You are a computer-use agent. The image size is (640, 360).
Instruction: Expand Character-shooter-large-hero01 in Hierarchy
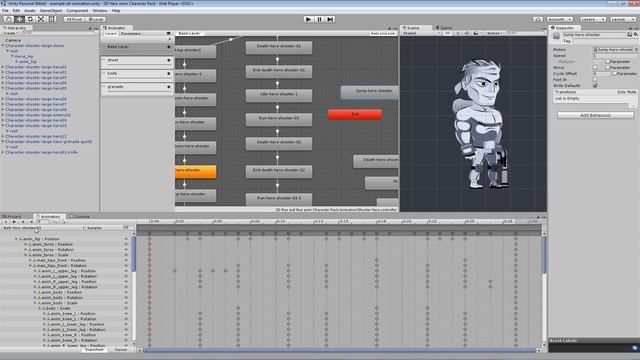pos(3,67)
